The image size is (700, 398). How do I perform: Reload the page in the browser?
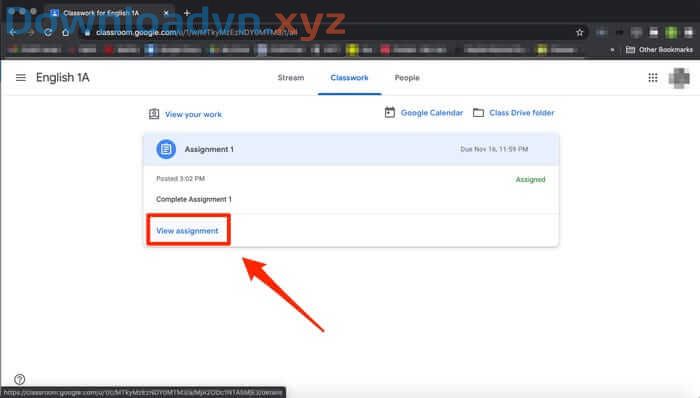[48, 33]
